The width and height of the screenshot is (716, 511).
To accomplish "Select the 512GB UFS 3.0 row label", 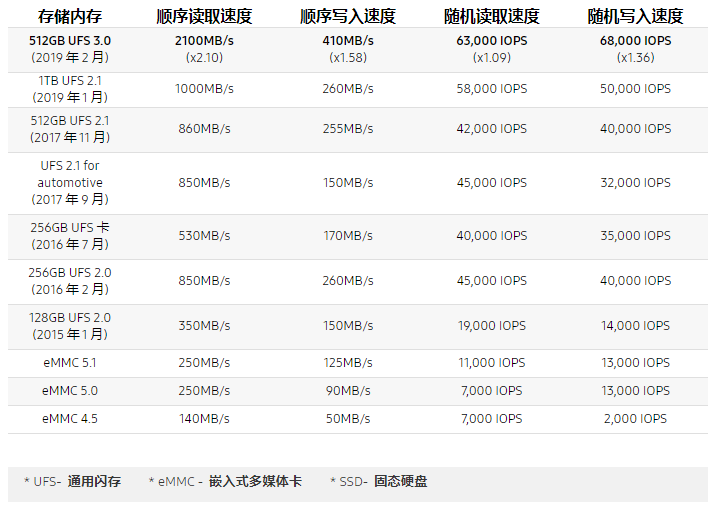I will [x=70, y=41].
